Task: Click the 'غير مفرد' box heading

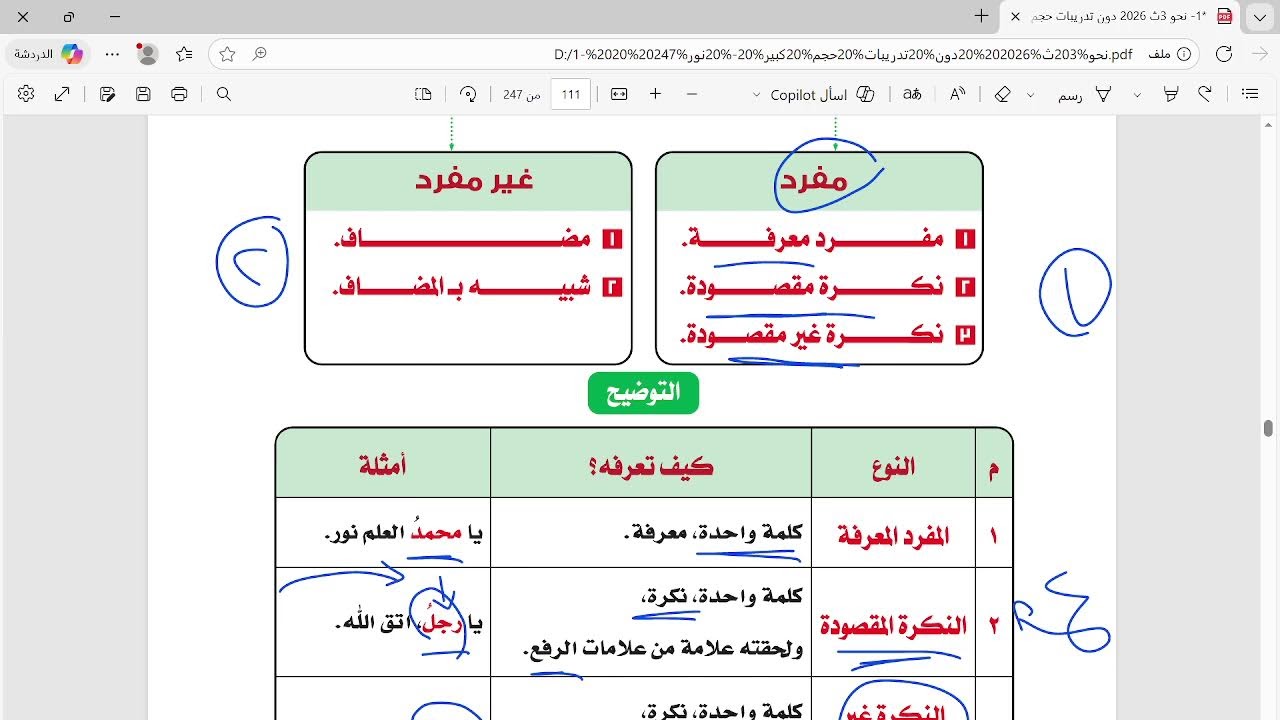Action: 474,180
